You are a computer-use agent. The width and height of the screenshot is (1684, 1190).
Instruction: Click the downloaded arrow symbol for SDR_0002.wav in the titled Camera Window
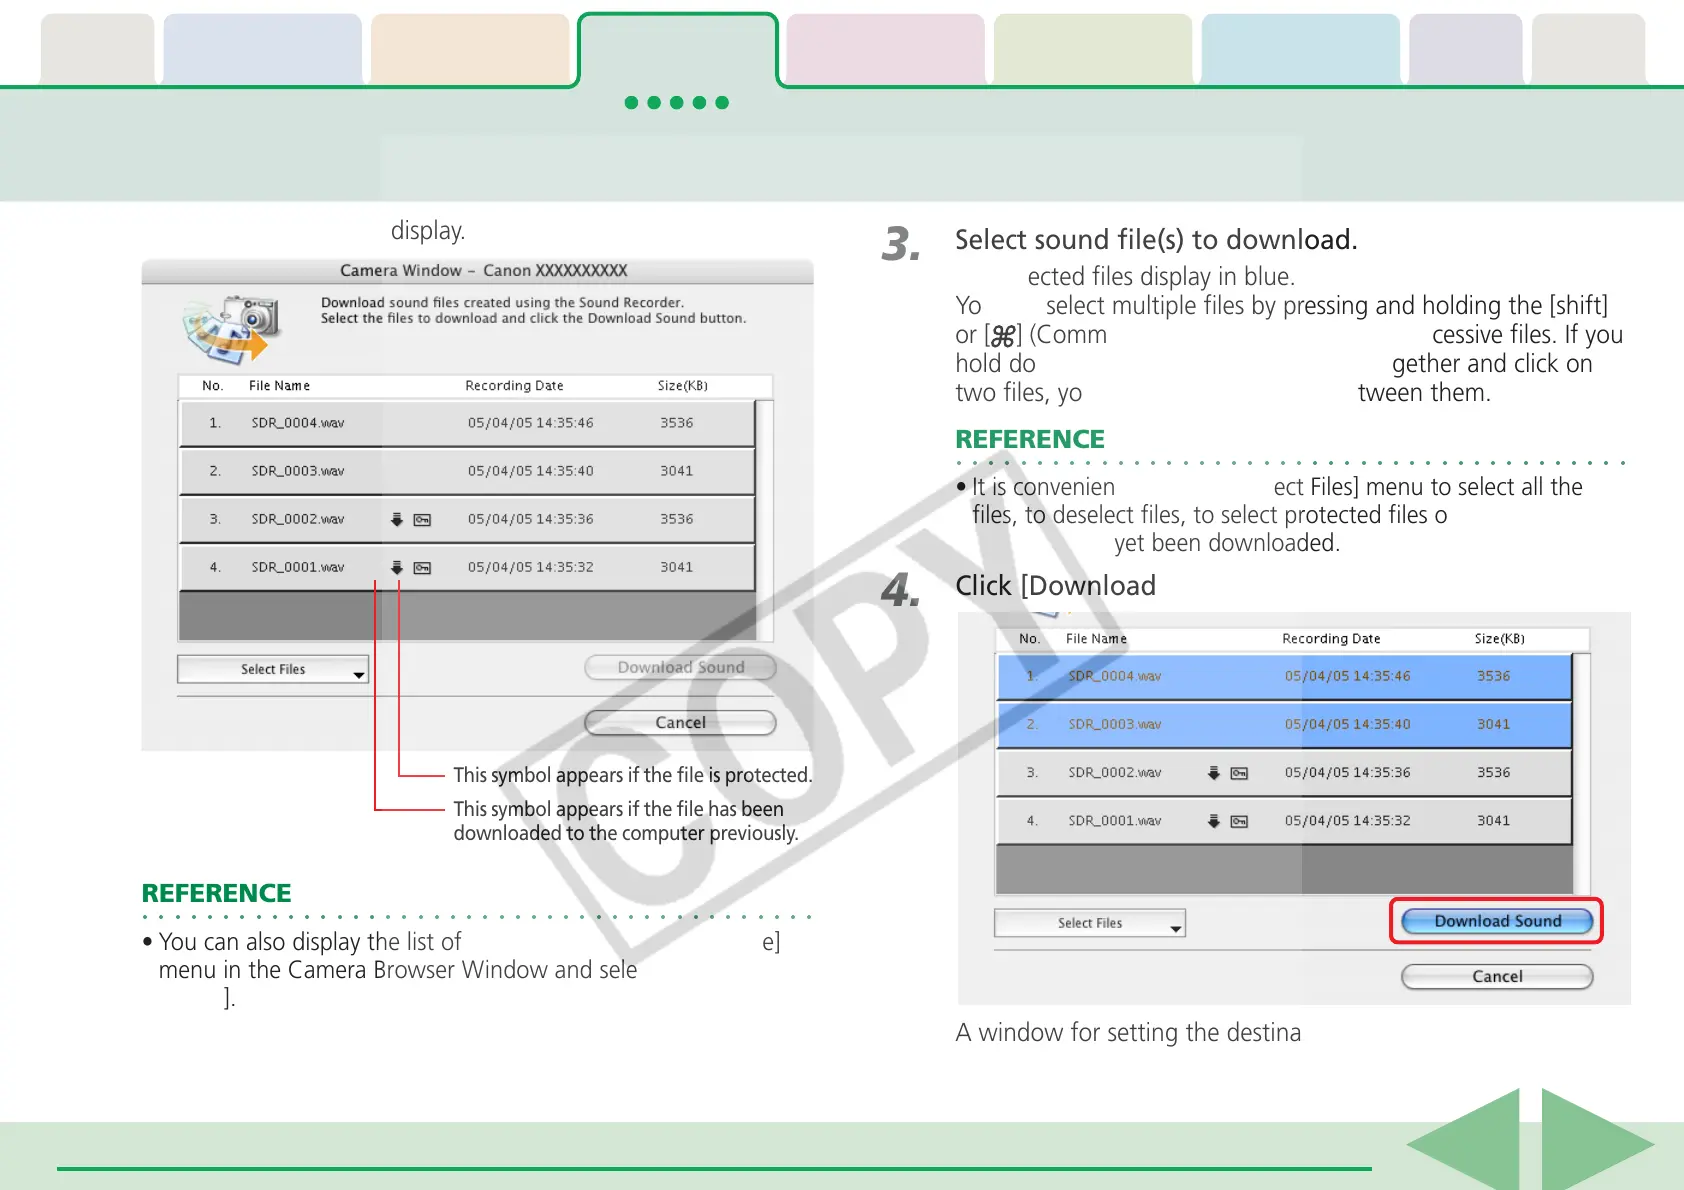click(x=397, y=519)
